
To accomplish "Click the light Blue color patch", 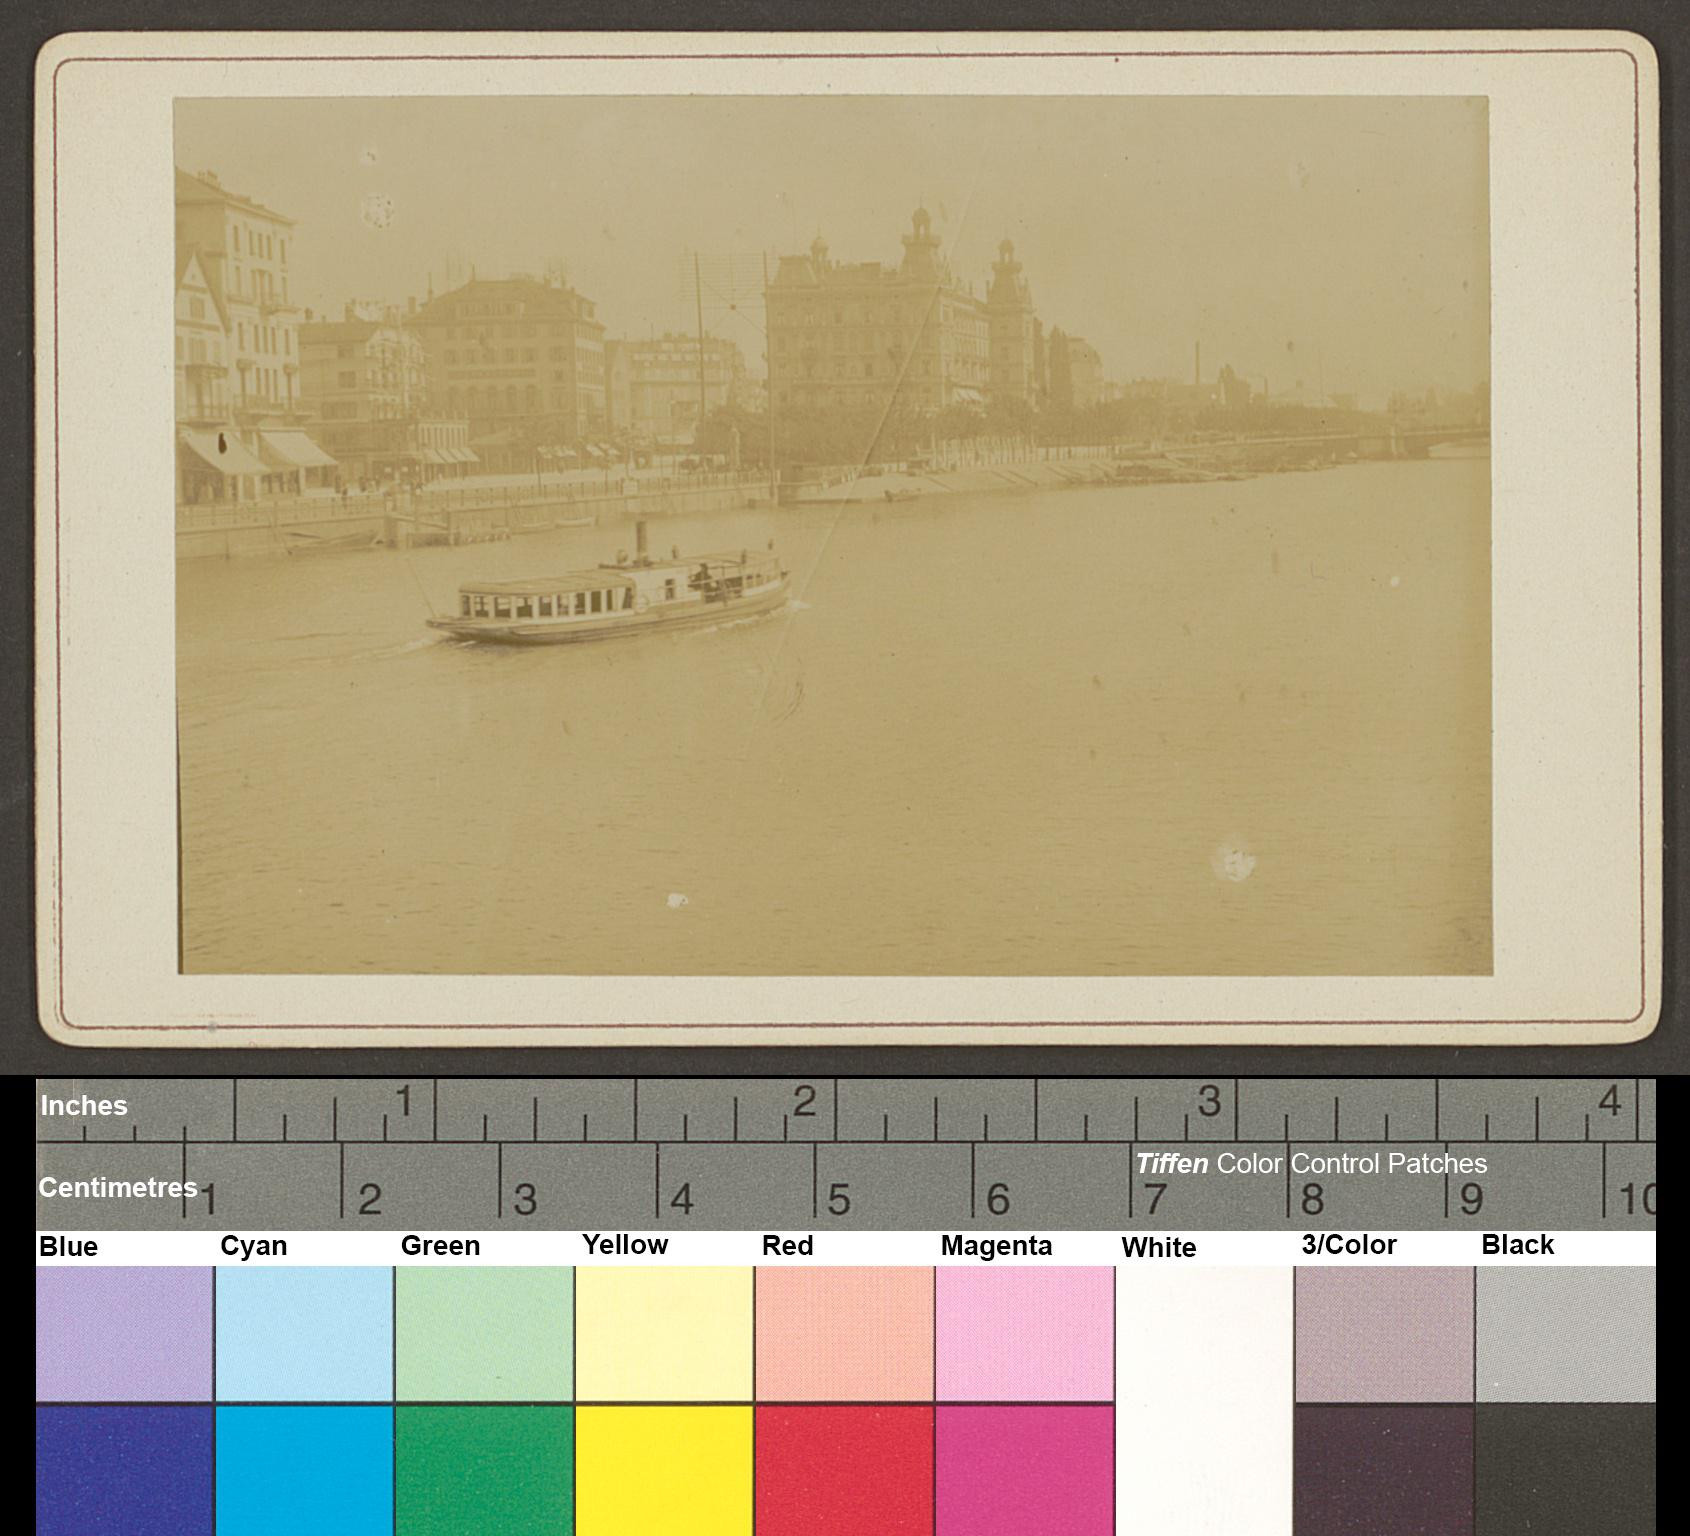I will [x=124, y=1334].
